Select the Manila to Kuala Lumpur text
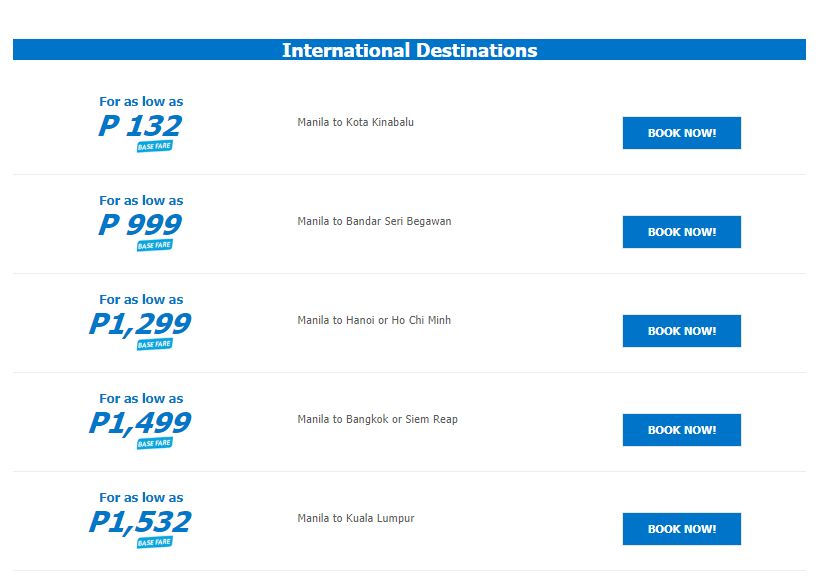 click(x=356, y=518)
